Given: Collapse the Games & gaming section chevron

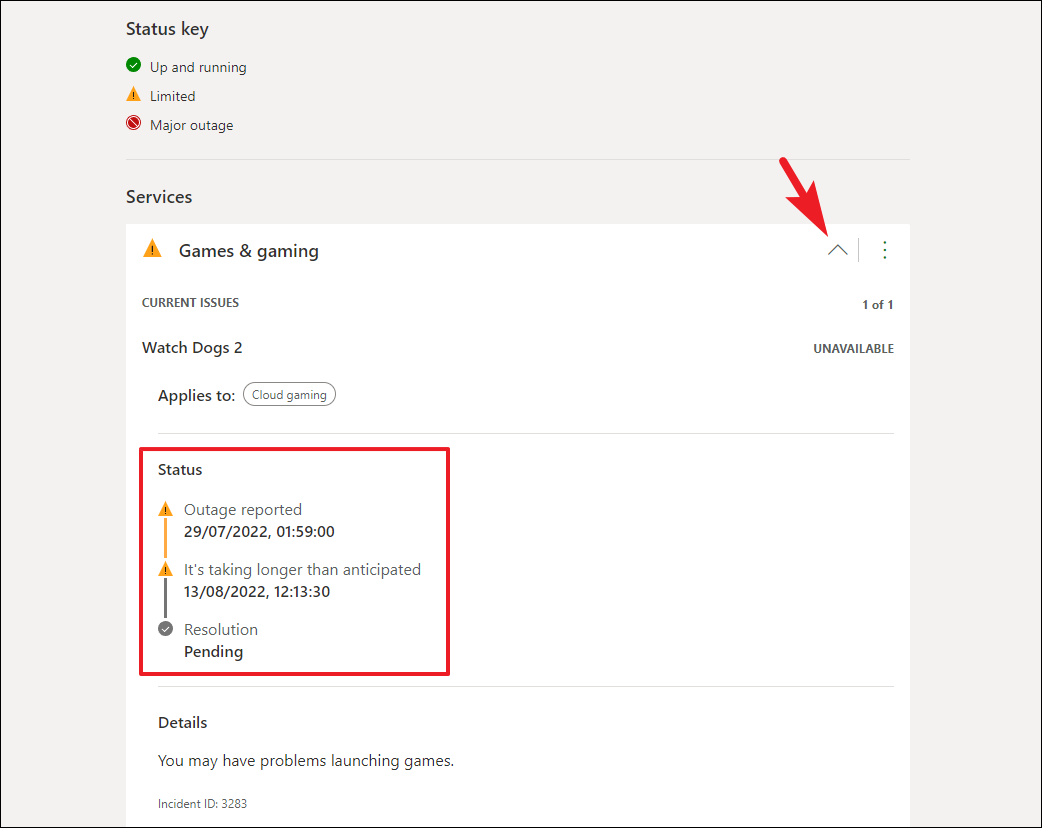Looking at the screenshot, I should (837, 251).
